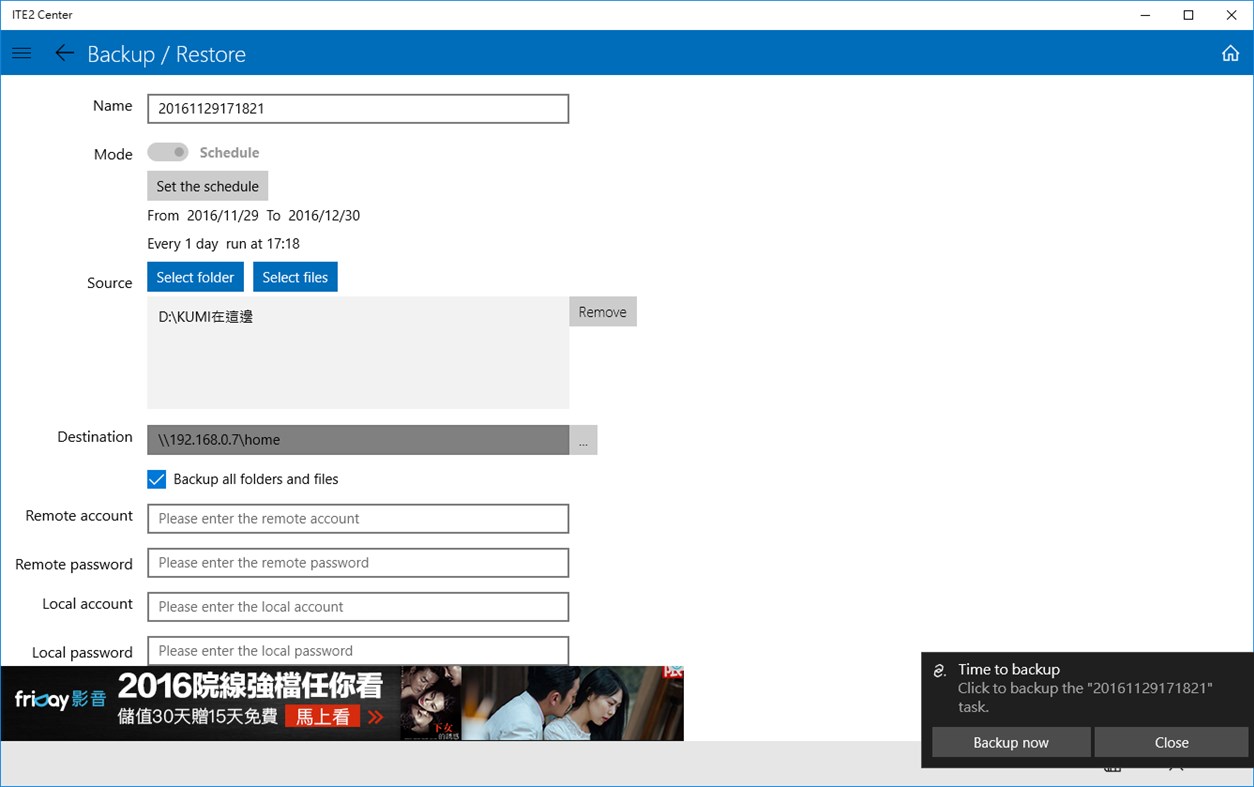Dismiss the notification with Close
Screen dimensions: 1254x787
pyautogui.click(x=1171, y=742)
